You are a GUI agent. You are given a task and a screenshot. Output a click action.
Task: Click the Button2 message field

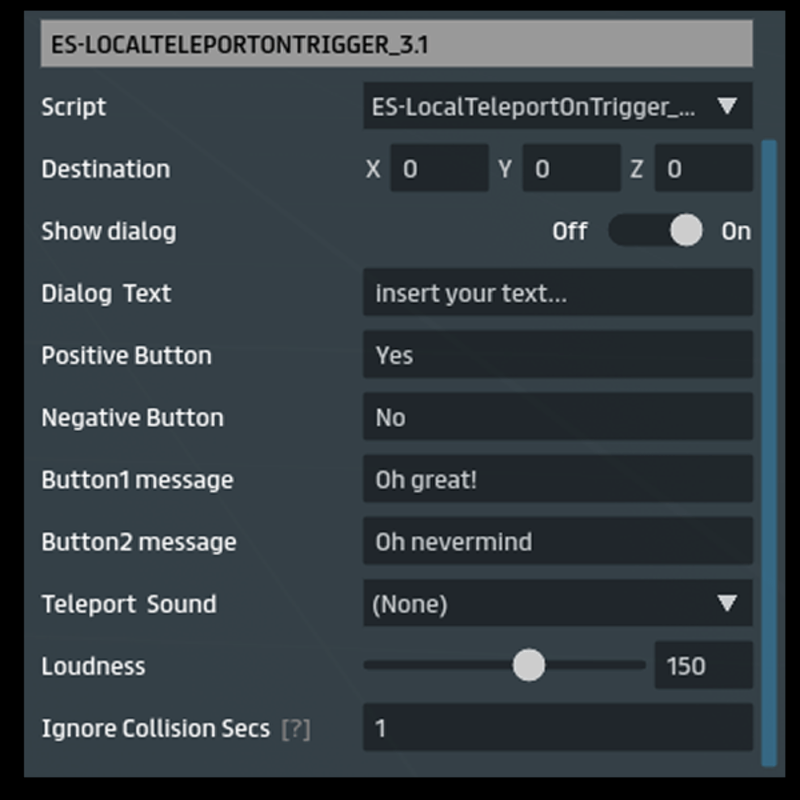[557, 542]
